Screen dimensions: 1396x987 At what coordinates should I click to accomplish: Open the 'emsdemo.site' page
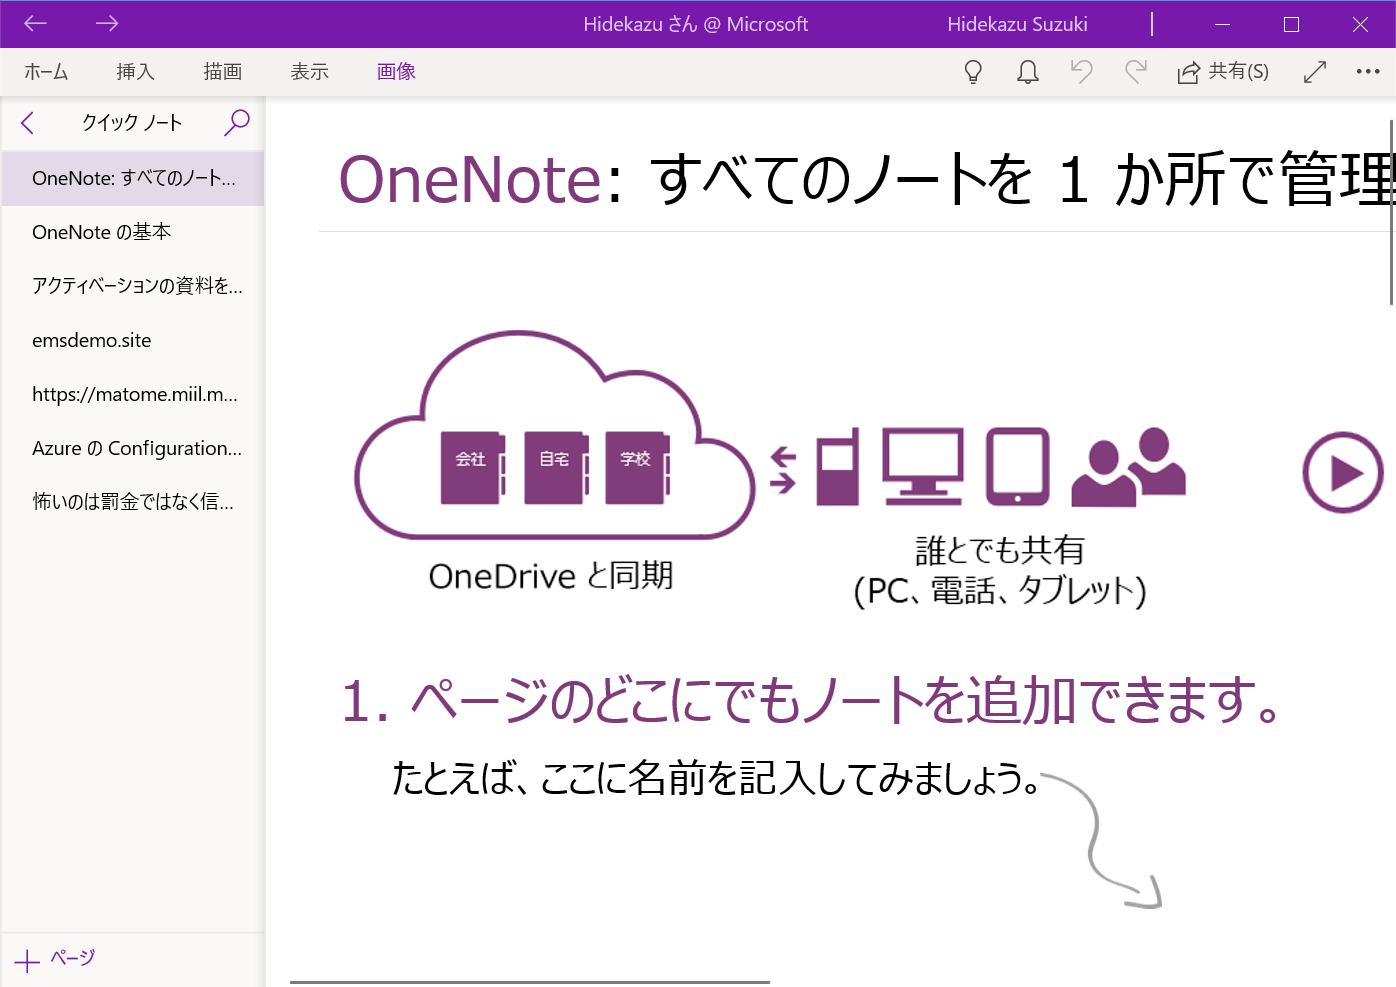tap(133, 340)
